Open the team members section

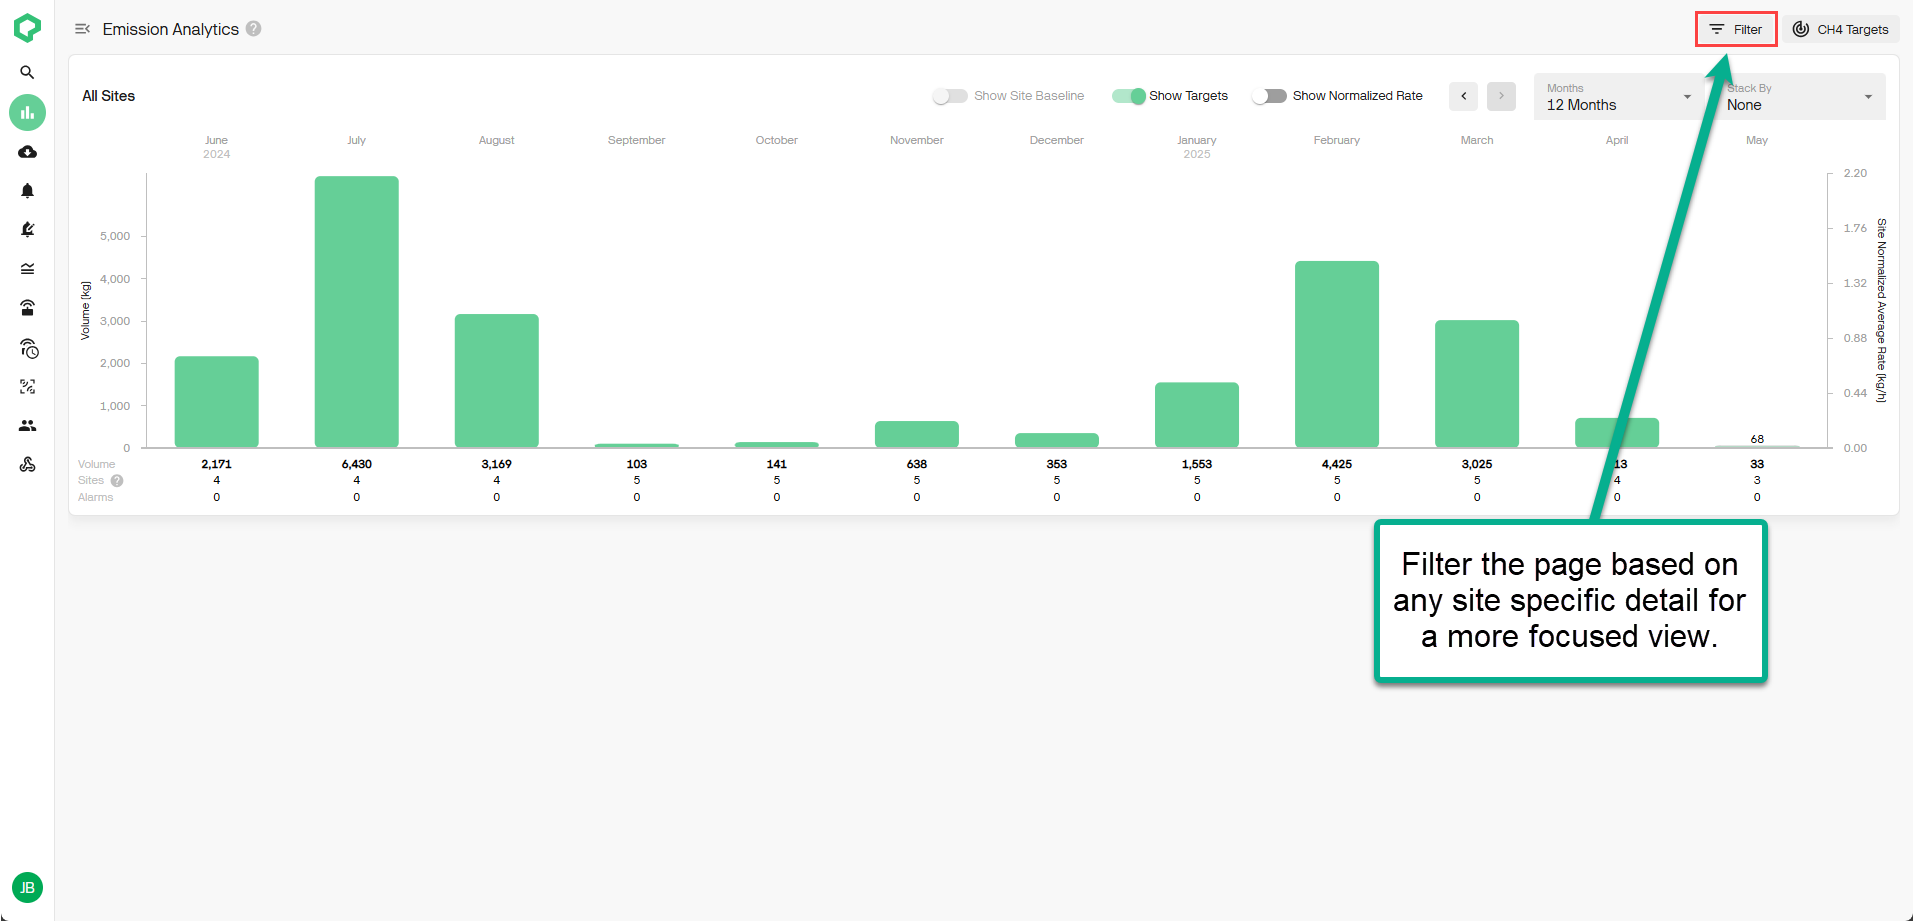[27, 425]
